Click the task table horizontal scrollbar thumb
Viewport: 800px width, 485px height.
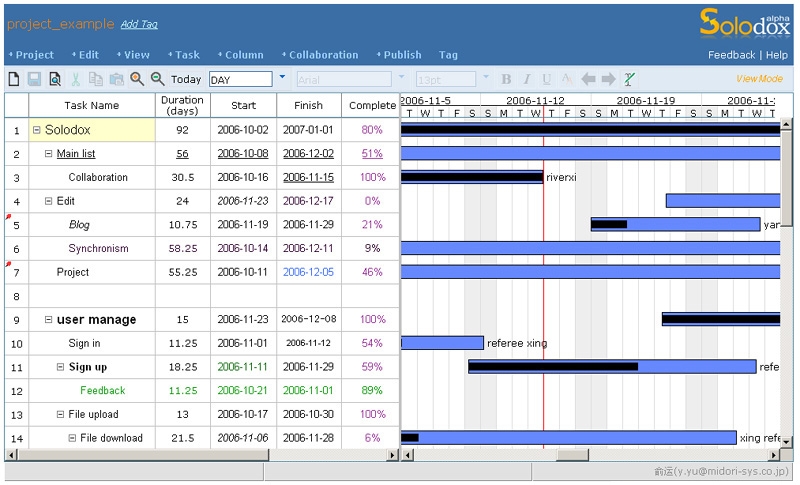click(143, 454)
